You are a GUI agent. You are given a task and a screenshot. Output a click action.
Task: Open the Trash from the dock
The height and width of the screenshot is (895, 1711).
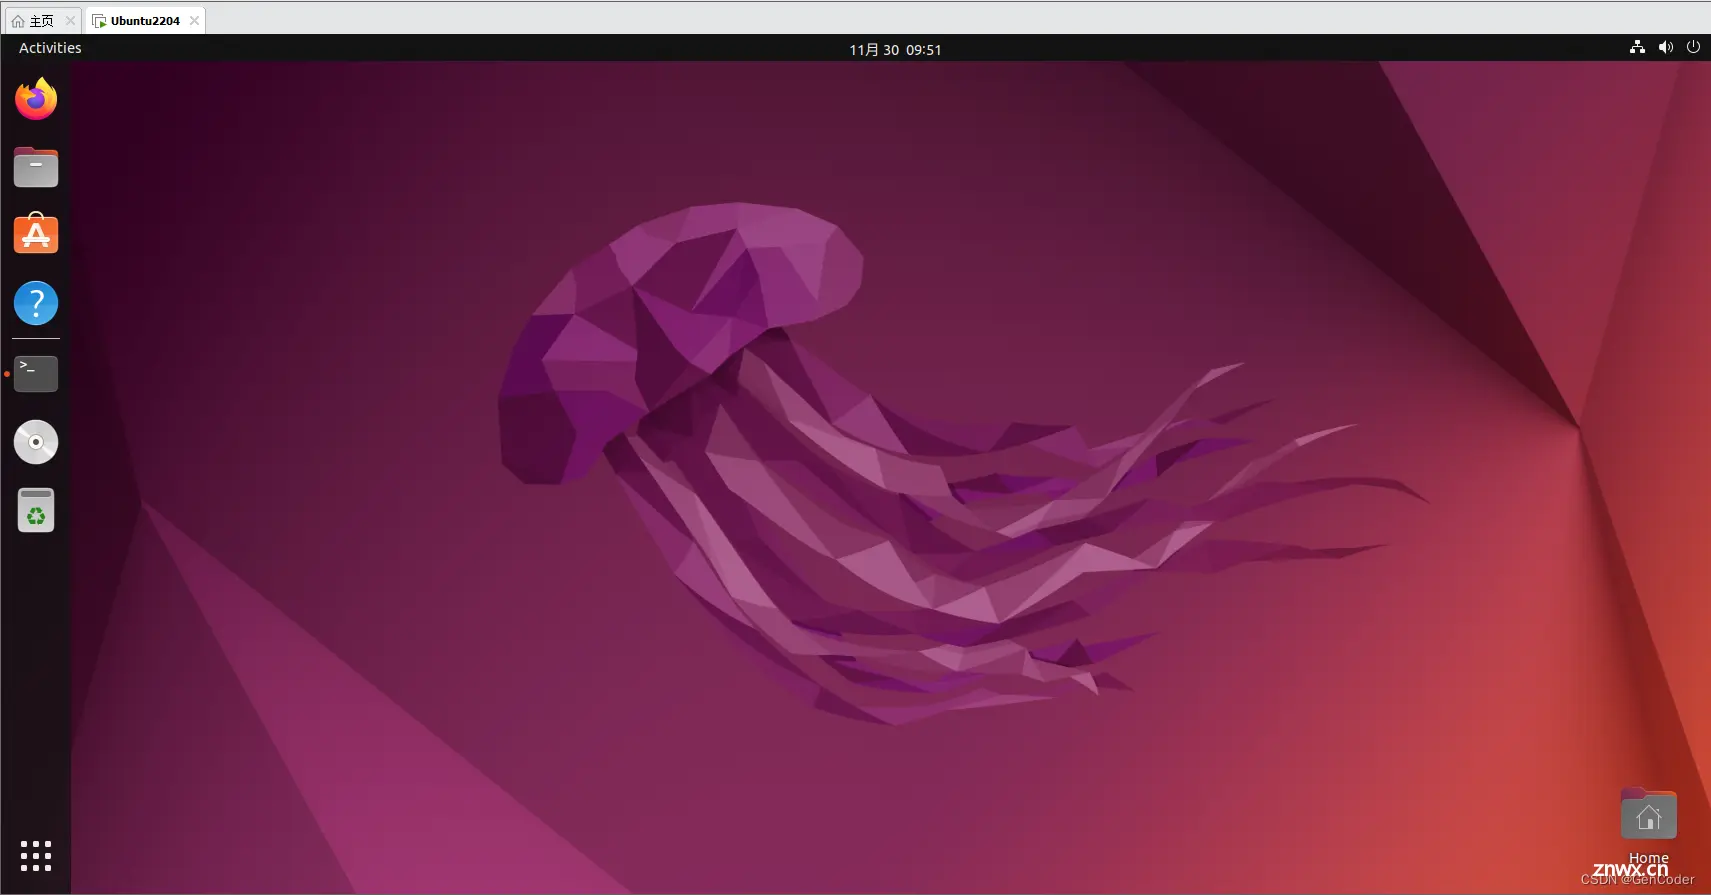pos(36,510)
